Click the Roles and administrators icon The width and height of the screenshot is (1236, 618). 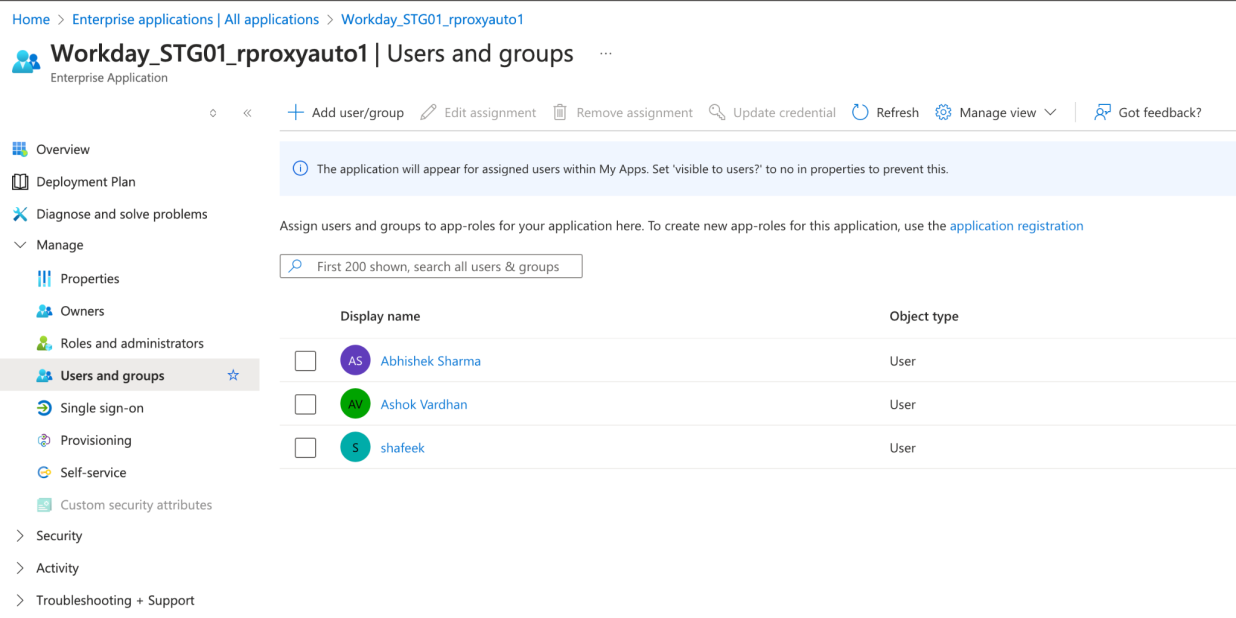44,343
